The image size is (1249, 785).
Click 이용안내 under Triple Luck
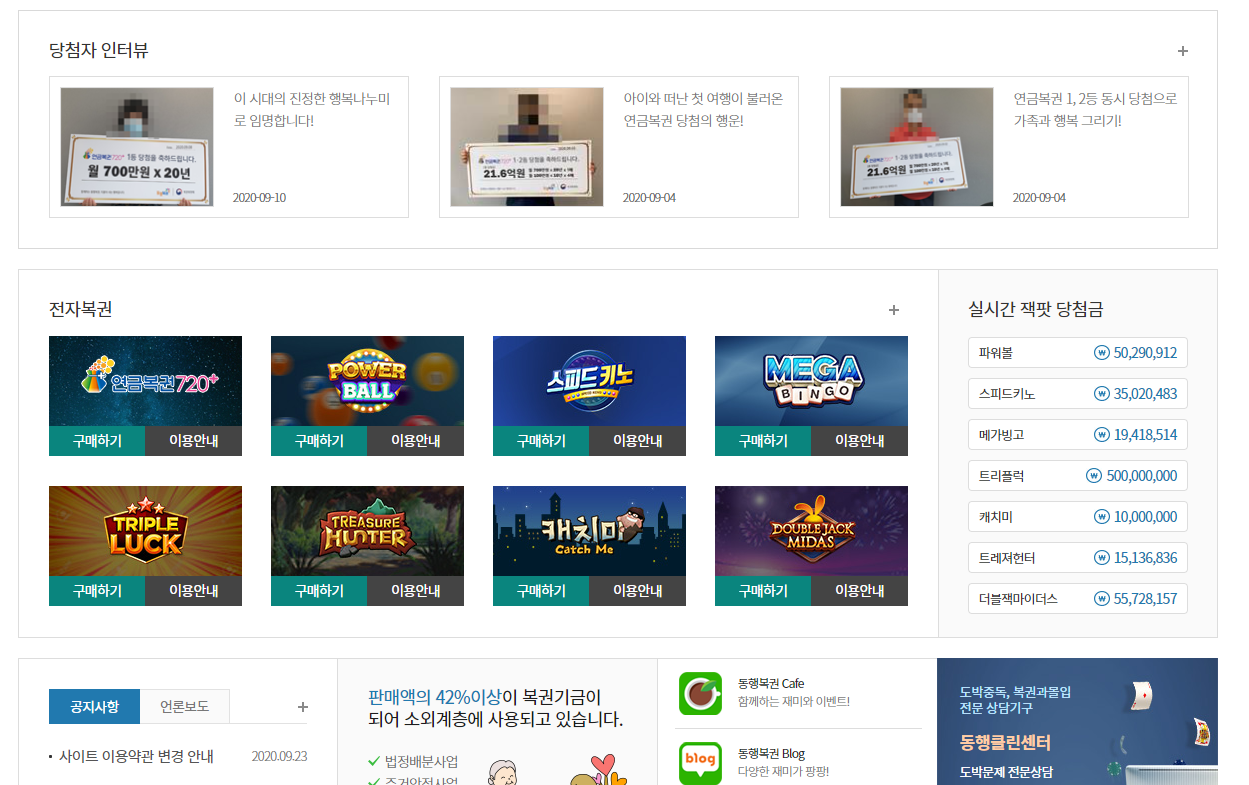click(193, 591)
